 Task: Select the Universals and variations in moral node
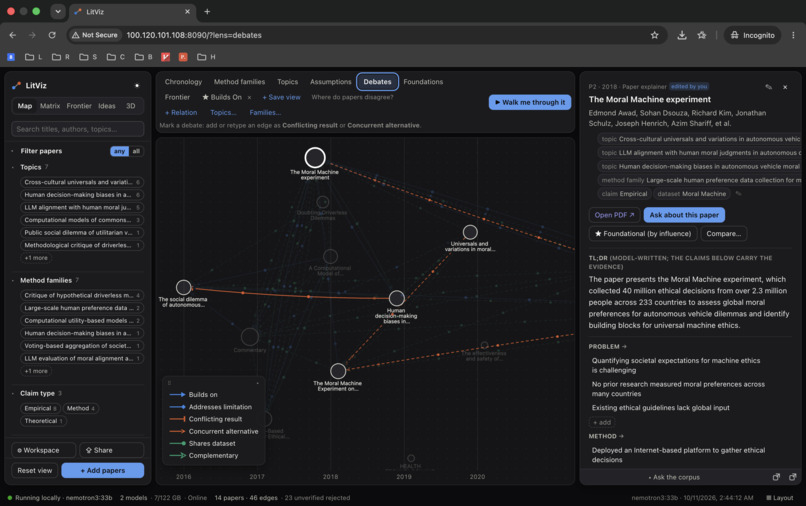[x=470, y=232]
